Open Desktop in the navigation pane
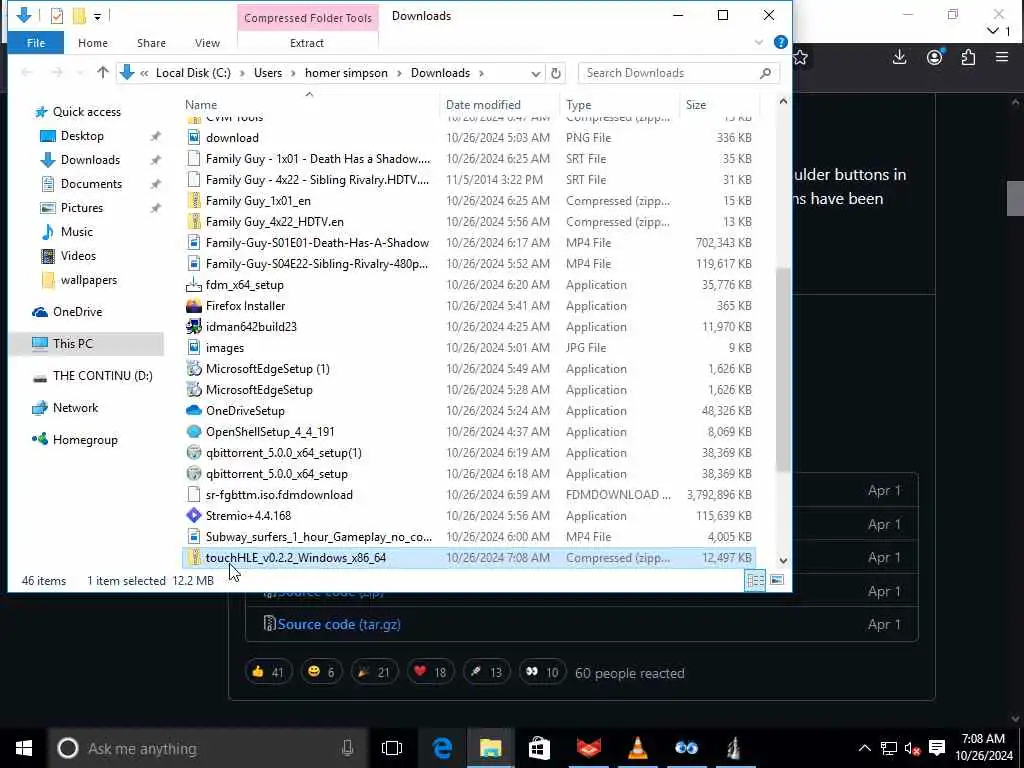The image size is (1024, 768). (x=82, y=136)
